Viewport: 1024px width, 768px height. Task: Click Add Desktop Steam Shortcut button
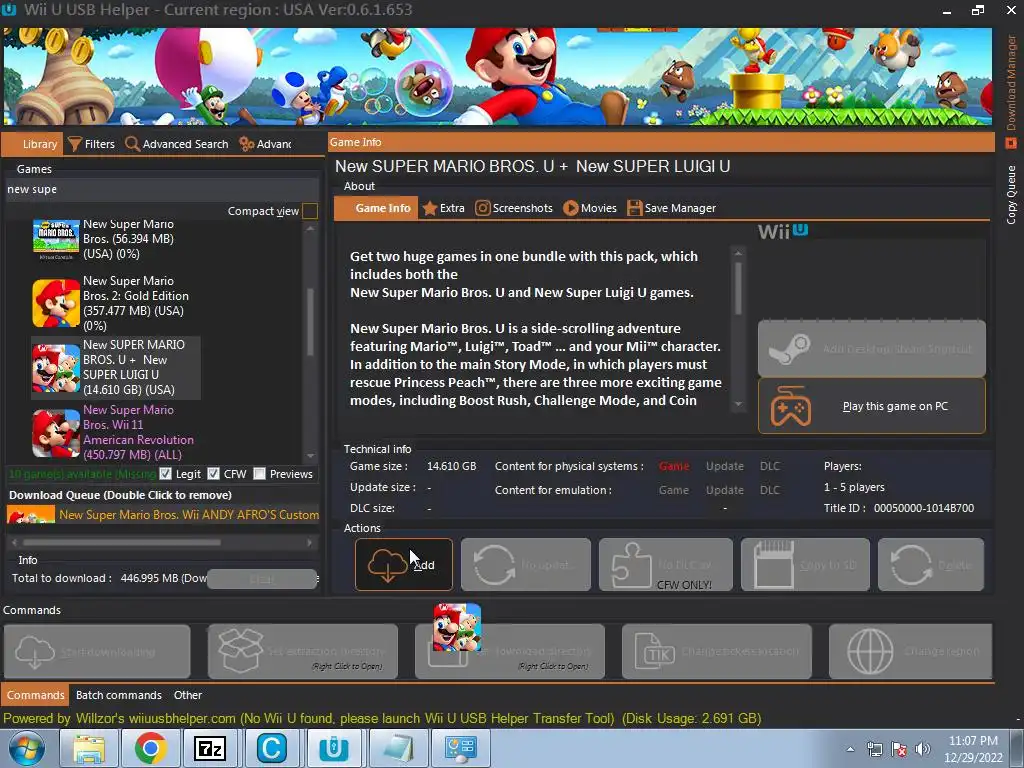[x=872, y=348]
